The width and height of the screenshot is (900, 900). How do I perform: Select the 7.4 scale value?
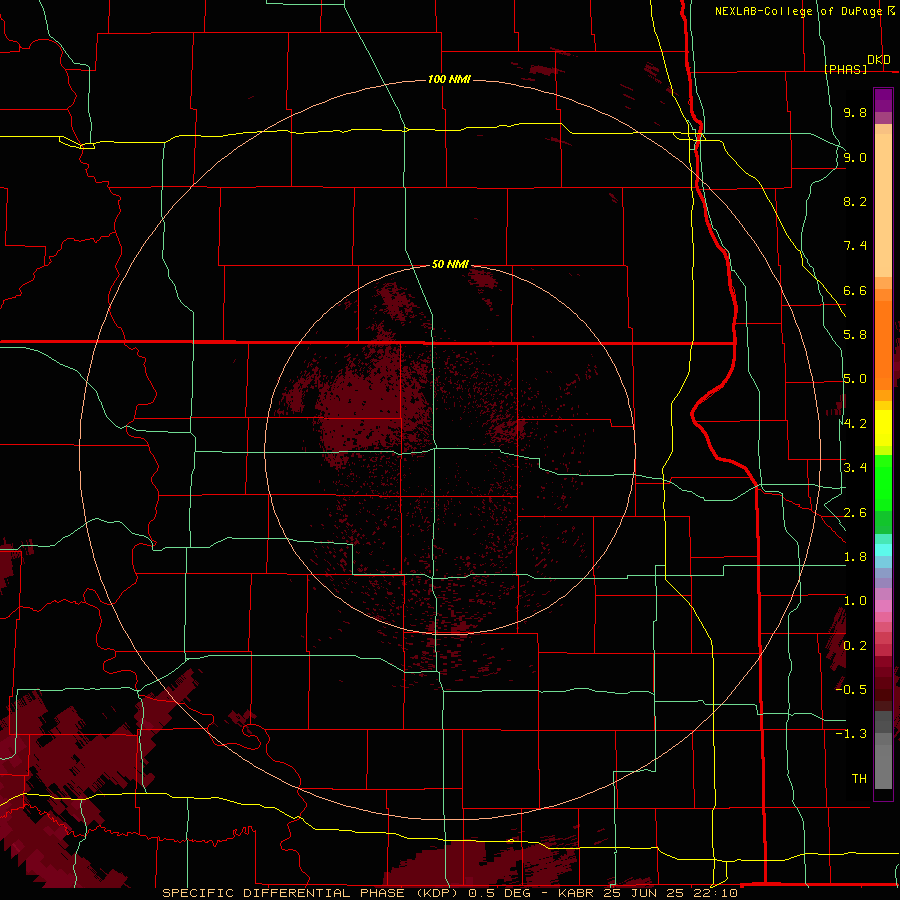[x=855, y=246]
